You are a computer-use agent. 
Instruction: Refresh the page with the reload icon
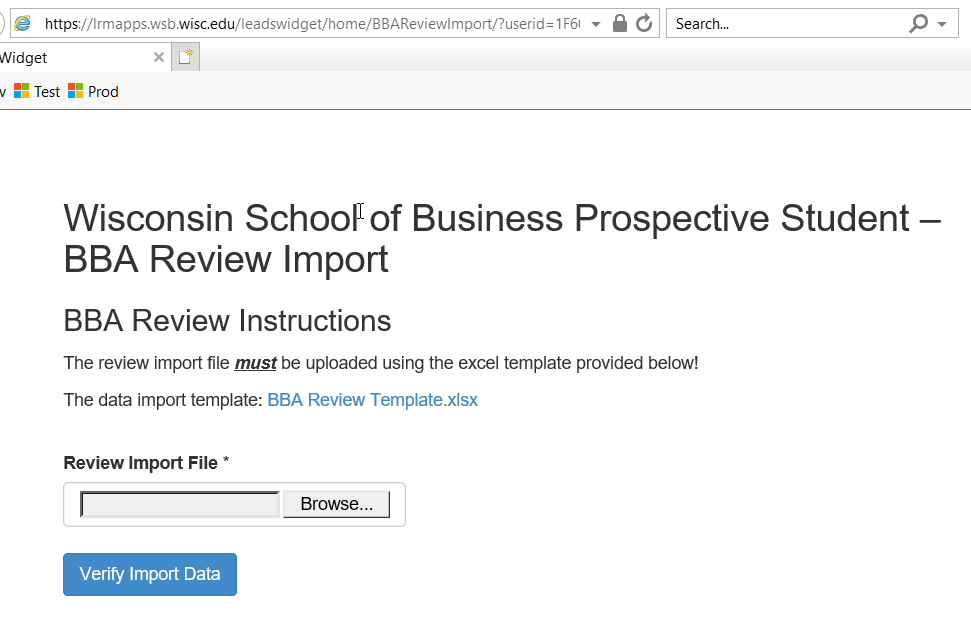coord(644,24)
